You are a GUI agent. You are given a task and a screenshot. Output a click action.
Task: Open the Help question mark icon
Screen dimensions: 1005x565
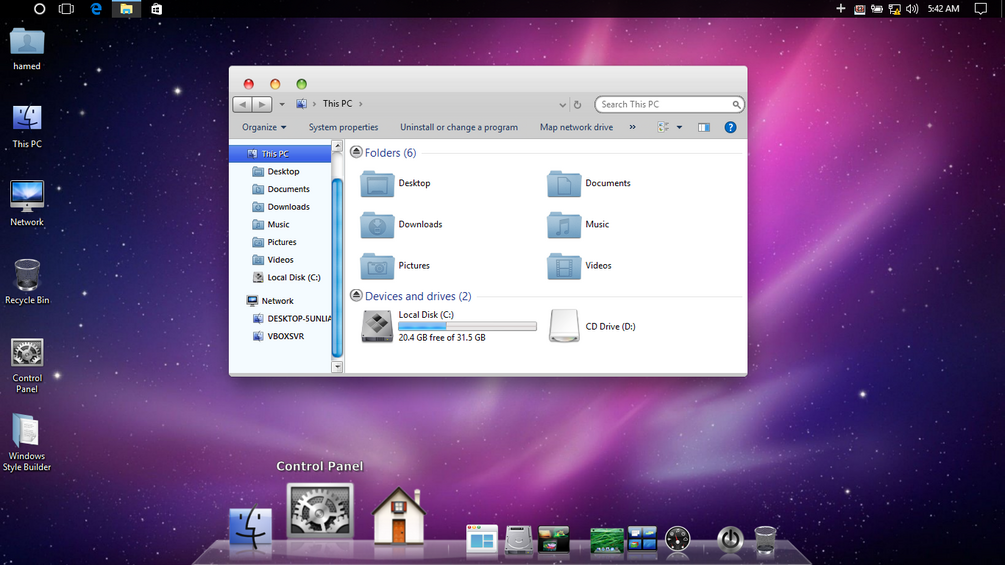pyautogui.click(x=730, y=127)
